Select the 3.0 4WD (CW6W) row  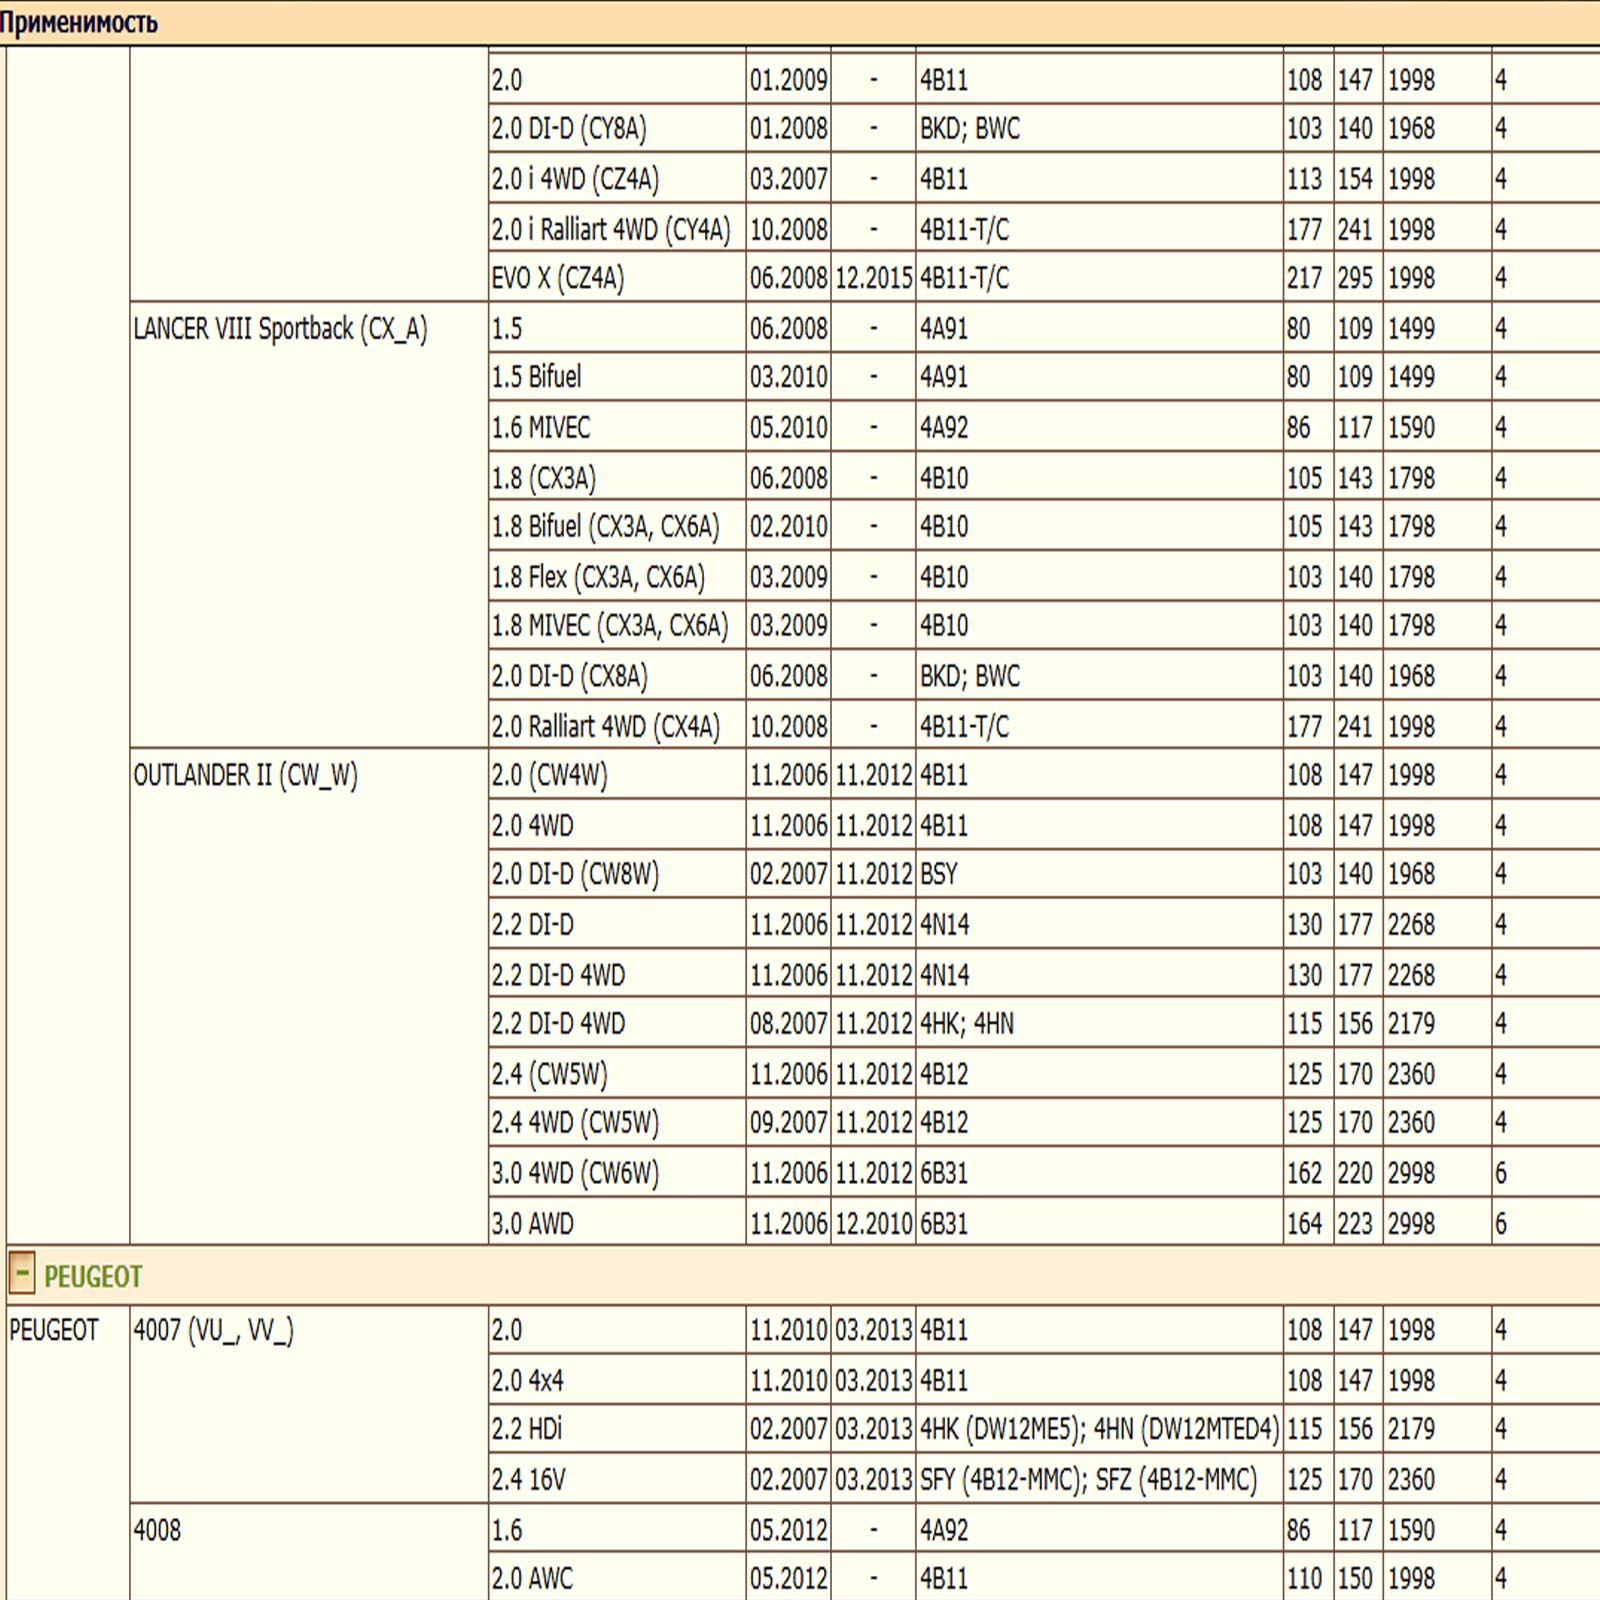coord(575,1173)
